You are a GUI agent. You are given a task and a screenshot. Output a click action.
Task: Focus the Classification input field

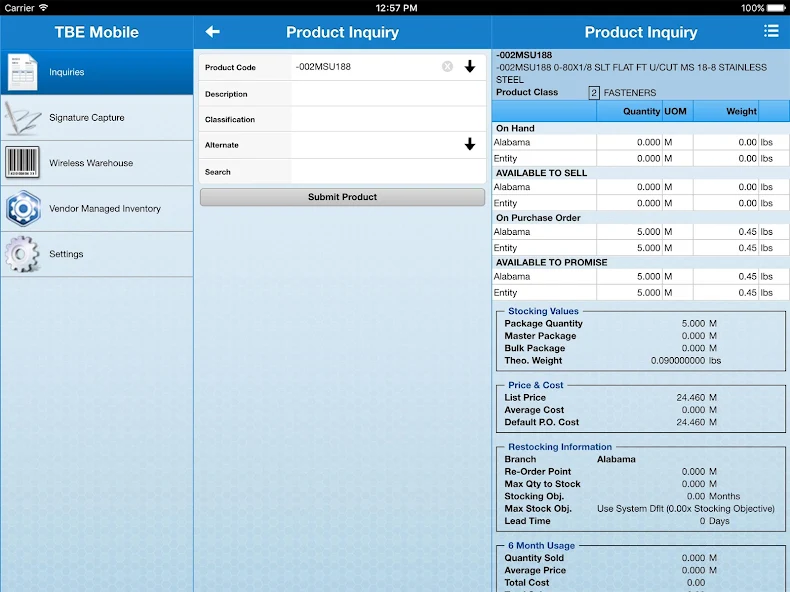click(388, 119)
